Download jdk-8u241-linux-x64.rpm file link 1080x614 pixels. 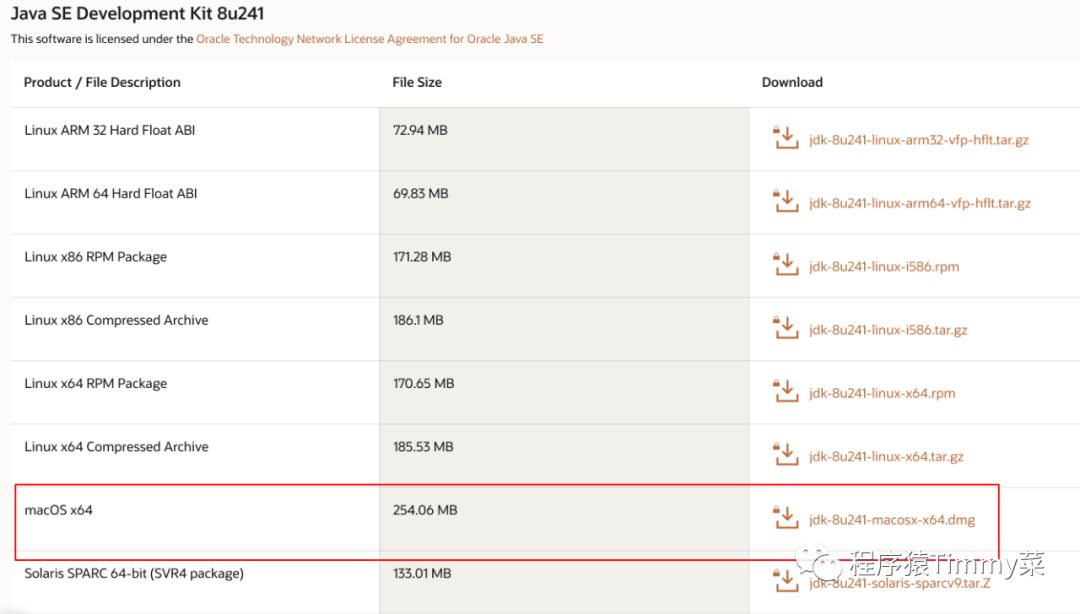coord(882,393)
